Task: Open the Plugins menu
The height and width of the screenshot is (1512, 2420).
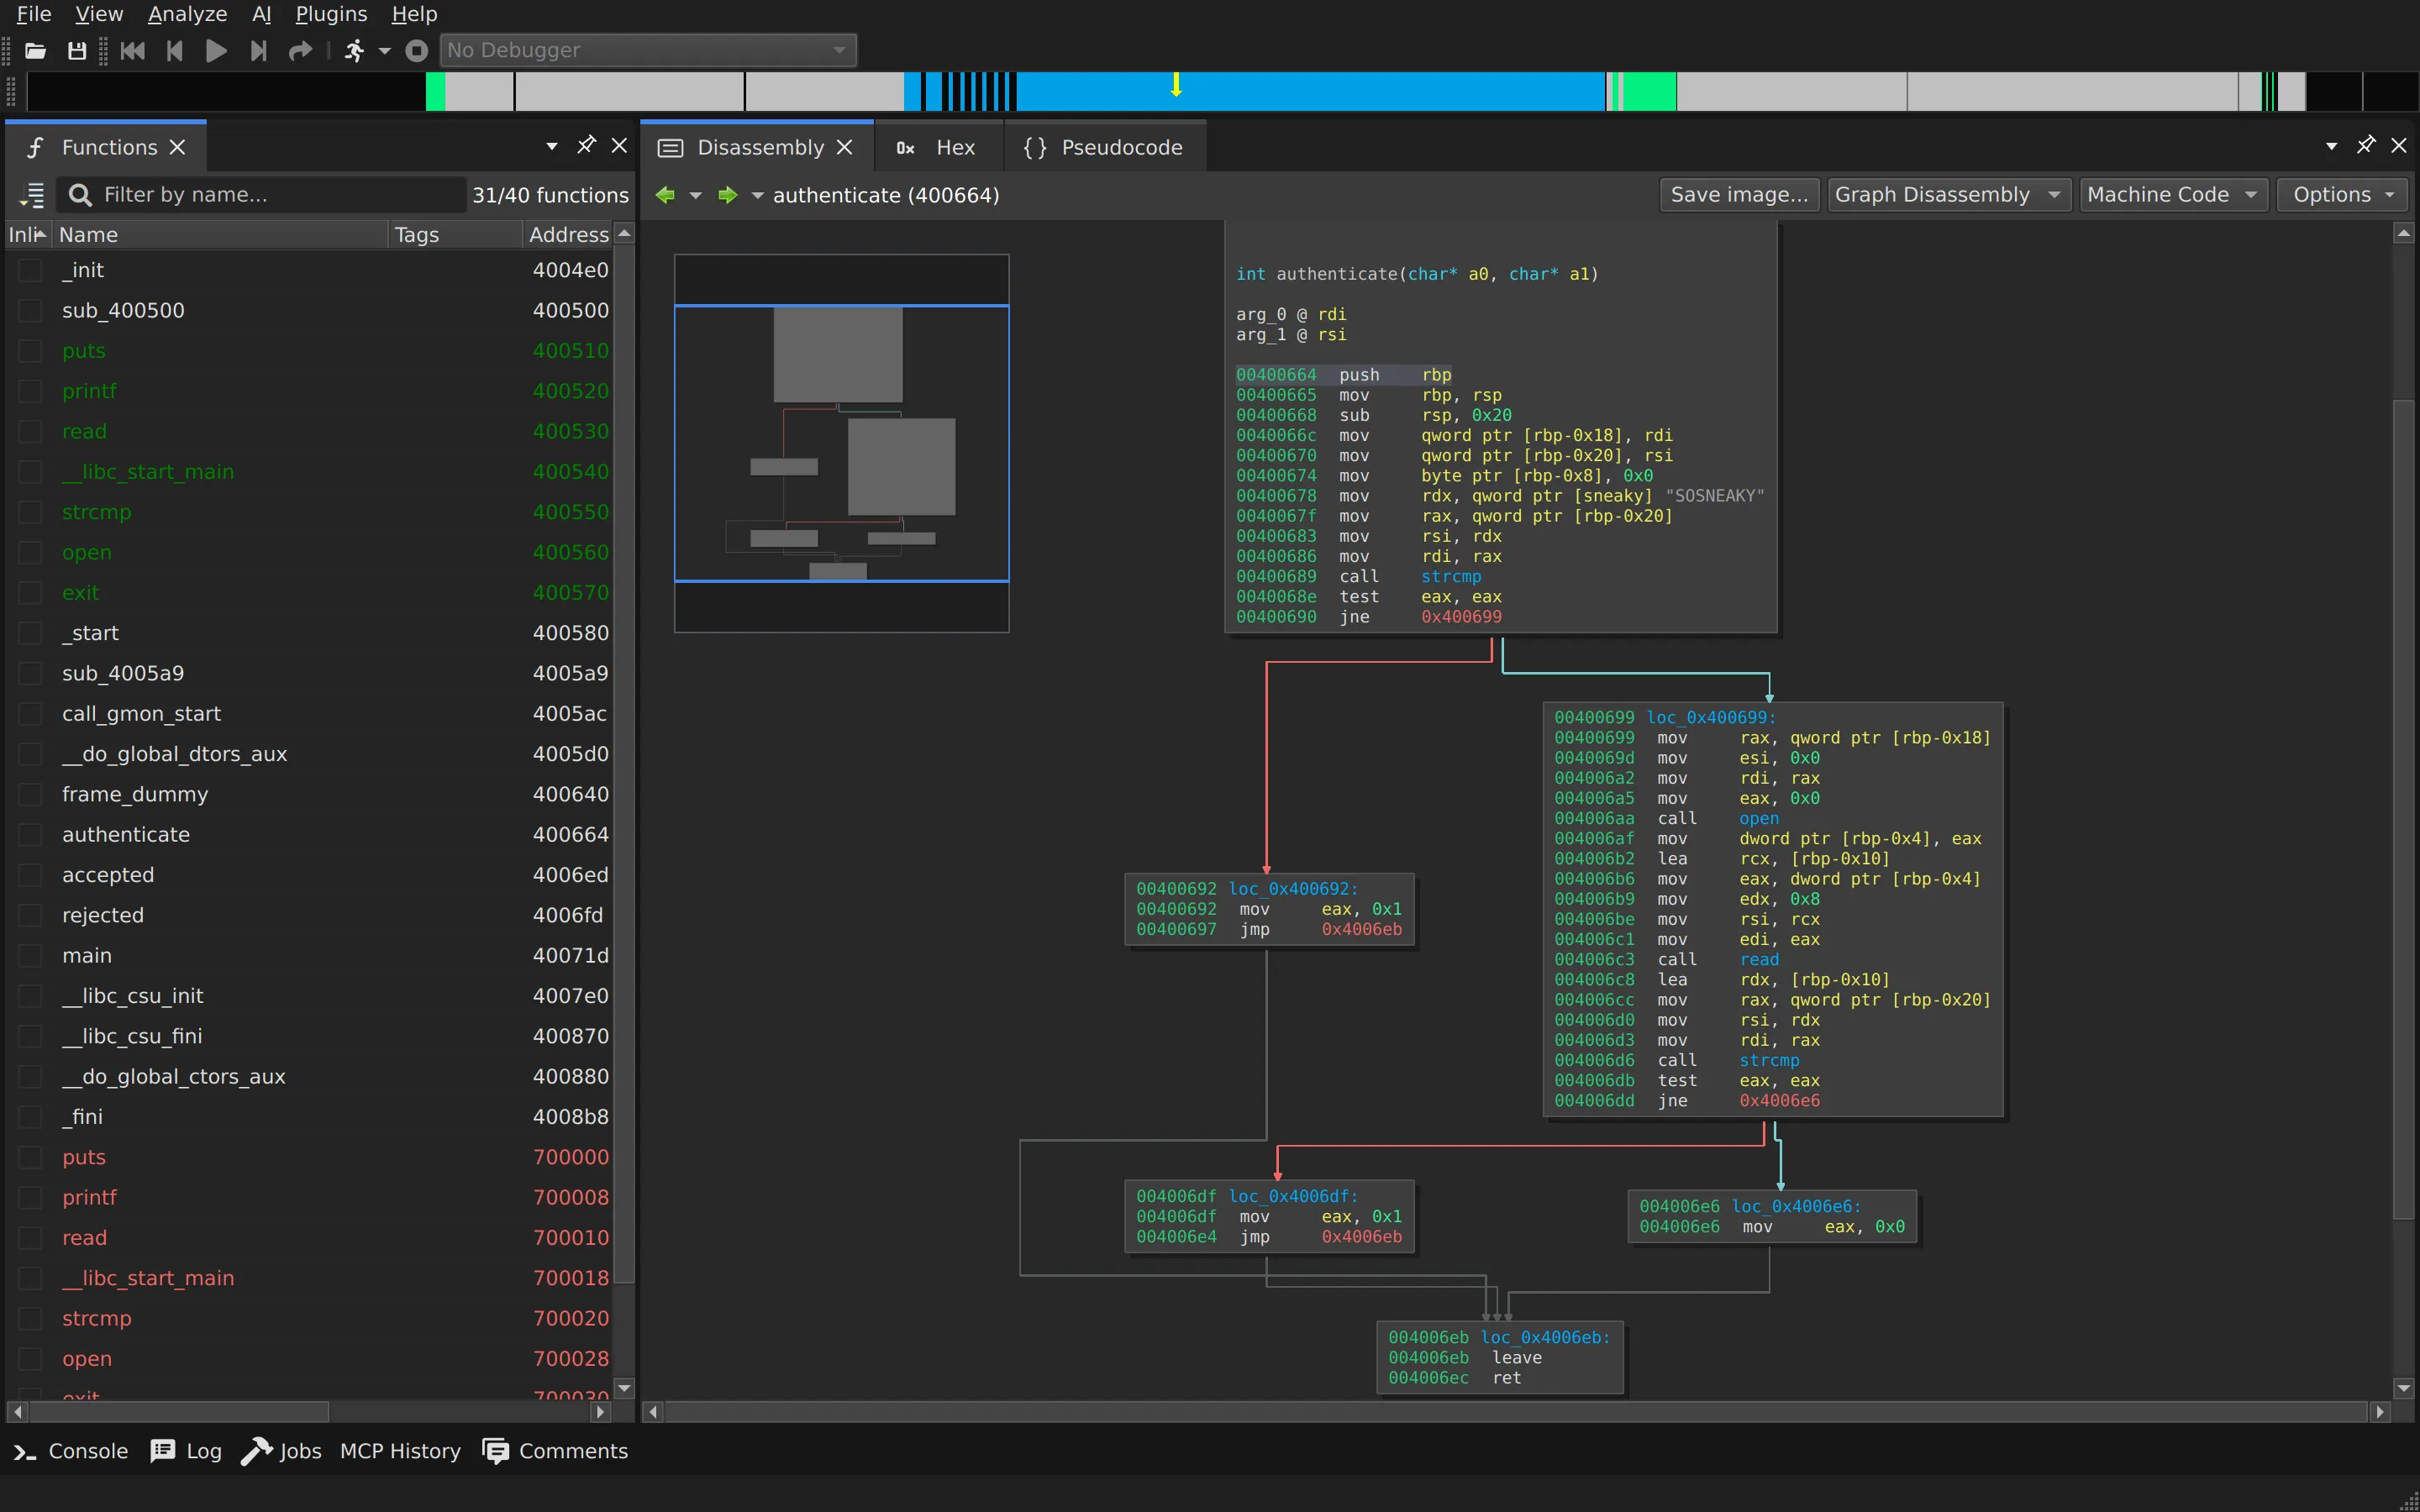Action: point(331,14)
